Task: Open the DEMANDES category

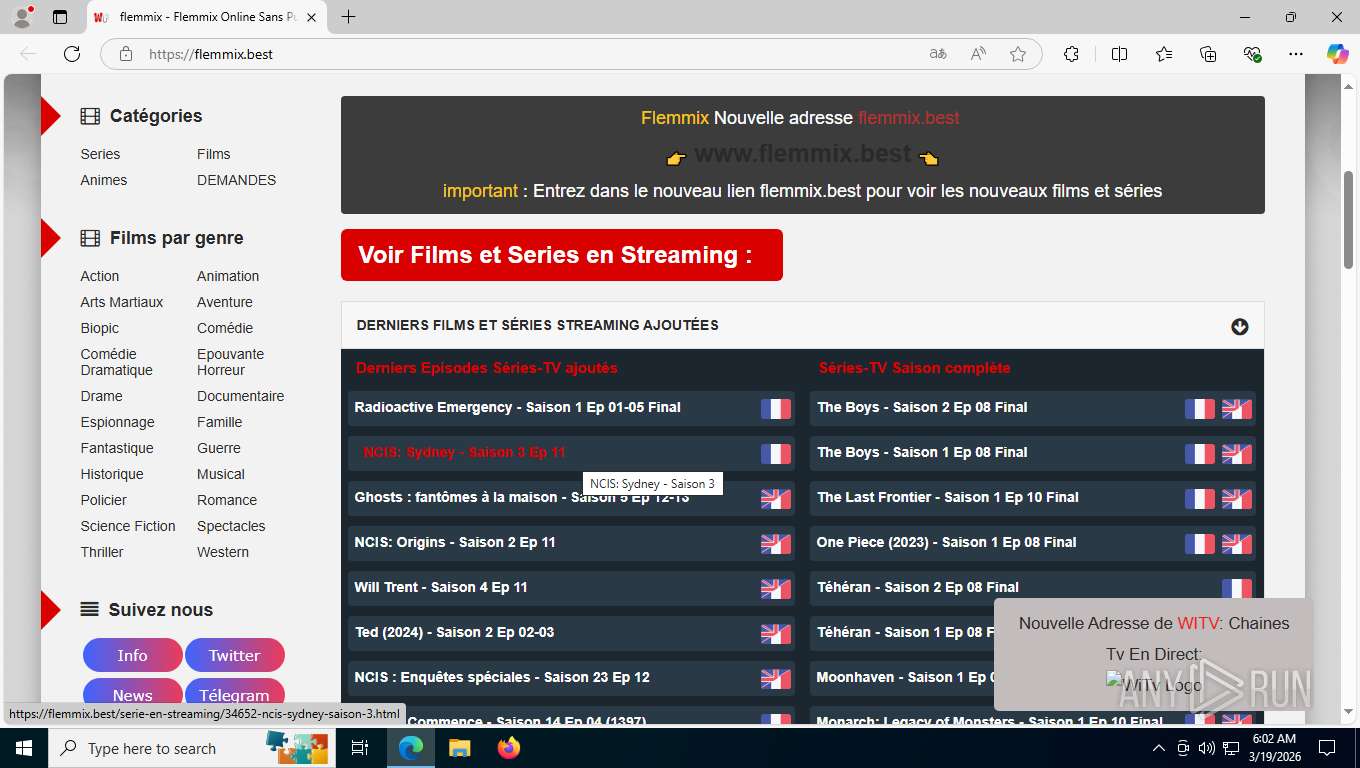Action: point(237,180)
